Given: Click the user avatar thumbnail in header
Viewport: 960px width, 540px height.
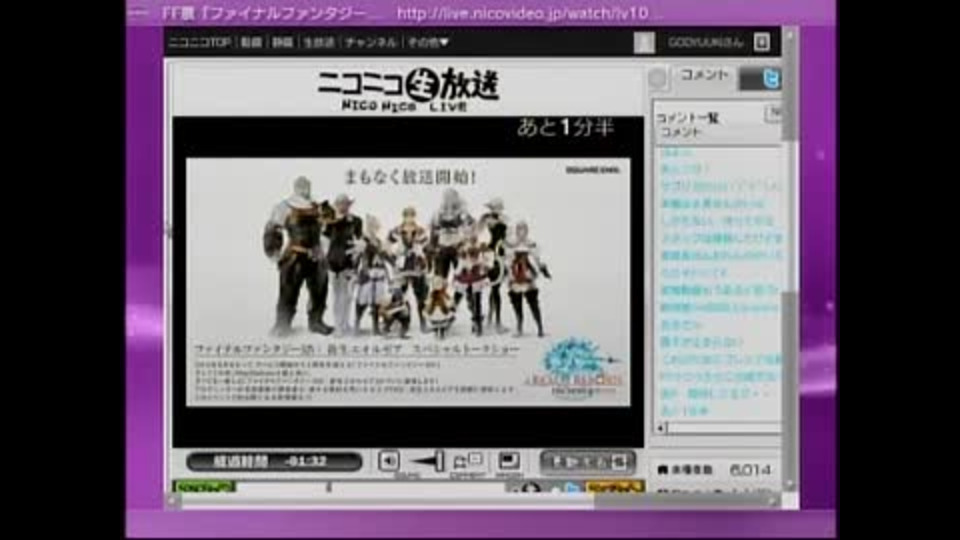Looking at the screenshot, I should pyautogui.click(x=644, y=42).
